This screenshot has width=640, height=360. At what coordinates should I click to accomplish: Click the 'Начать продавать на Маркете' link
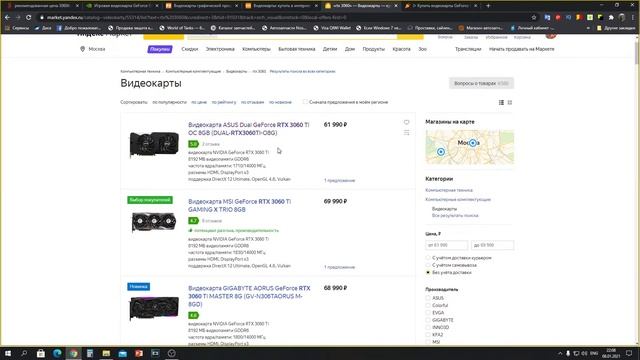(522, 49)
